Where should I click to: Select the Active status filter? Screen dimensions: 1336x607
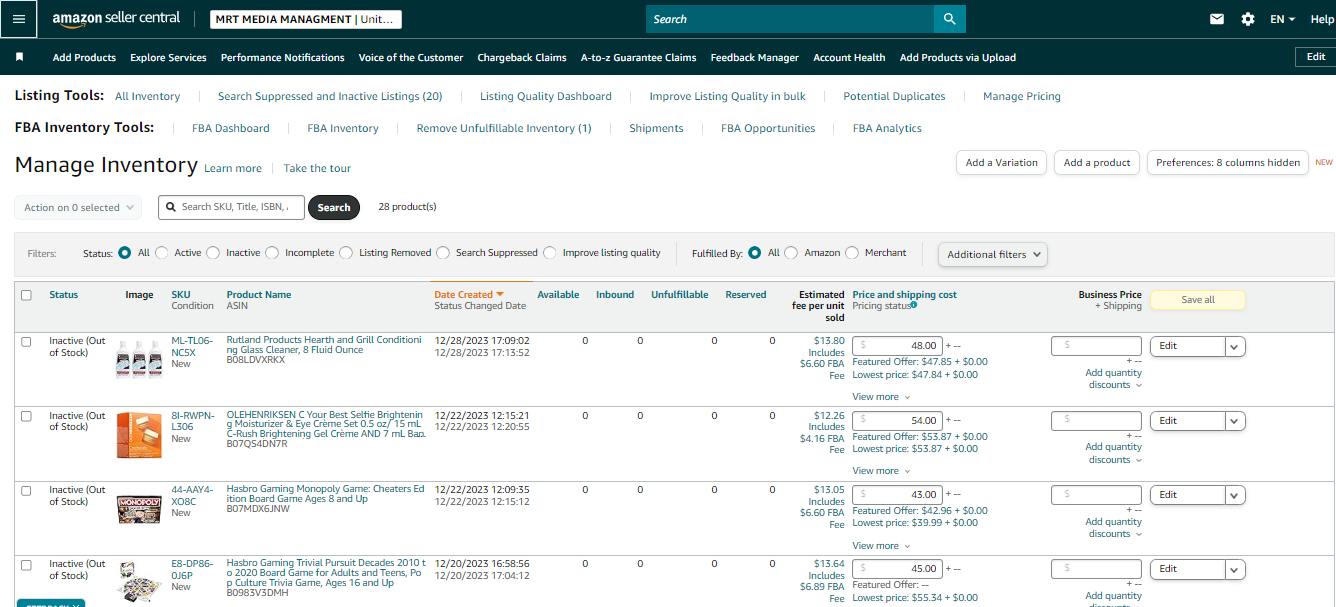(x=162, y=253)
